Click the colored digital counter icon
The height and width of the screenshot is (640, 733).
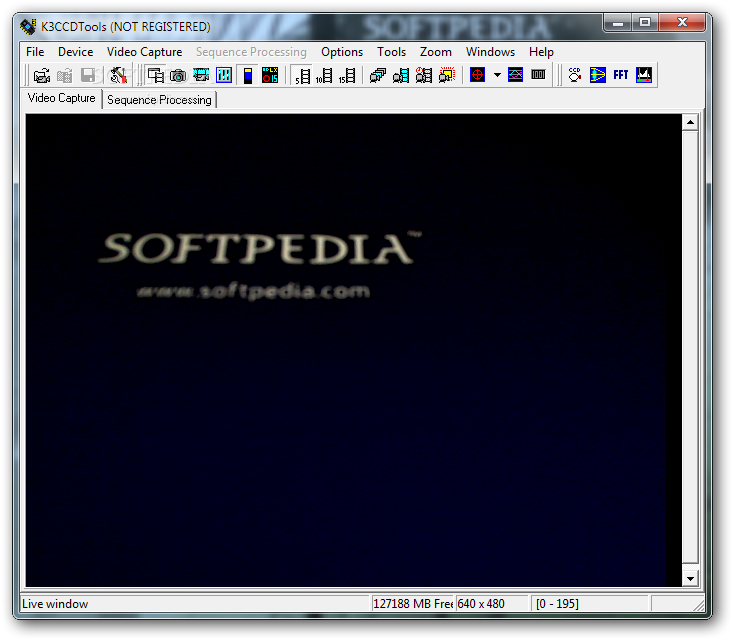(270, 75)
